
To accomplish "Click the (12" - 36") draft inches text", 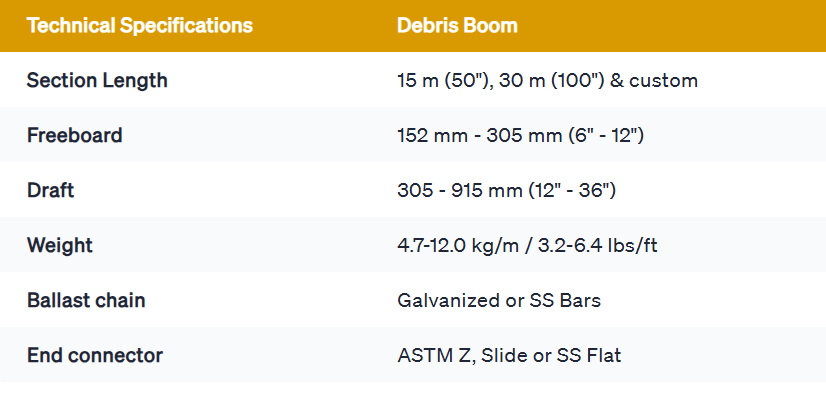I will pyautogui.click(x=569, y=190).
